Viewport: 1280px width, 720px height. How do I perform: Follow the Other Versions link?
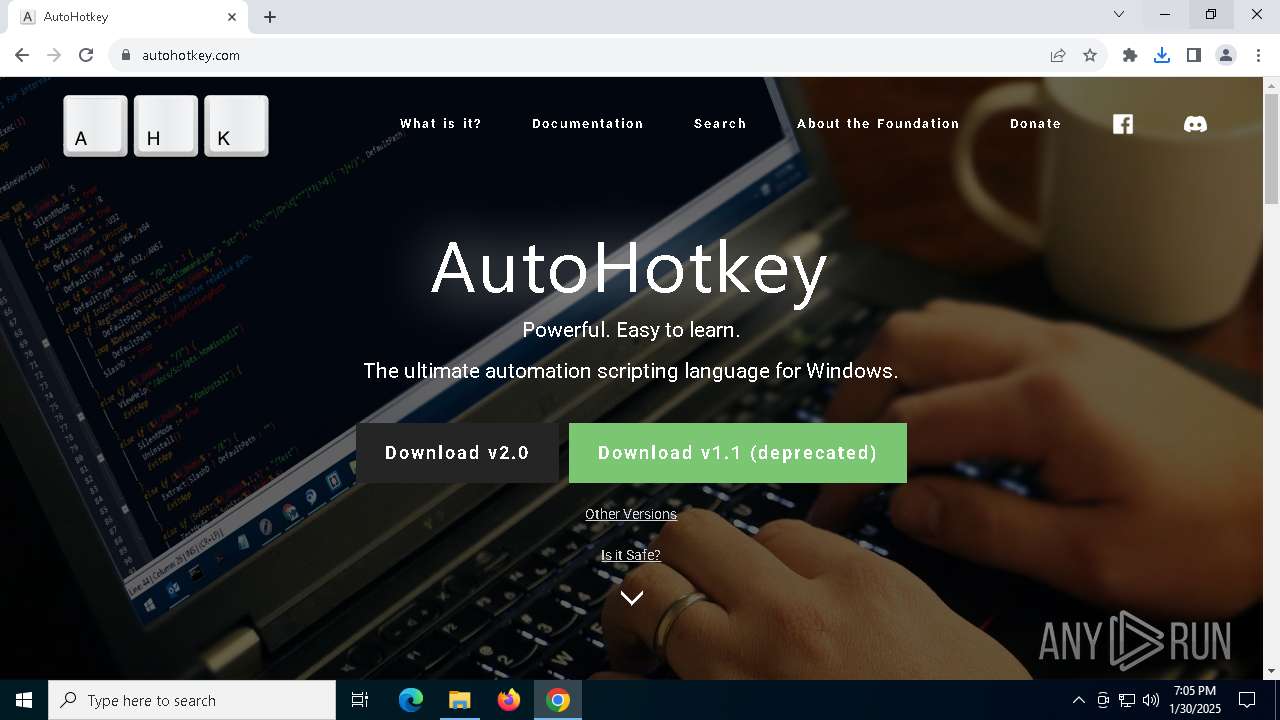[x=631, y=514]
